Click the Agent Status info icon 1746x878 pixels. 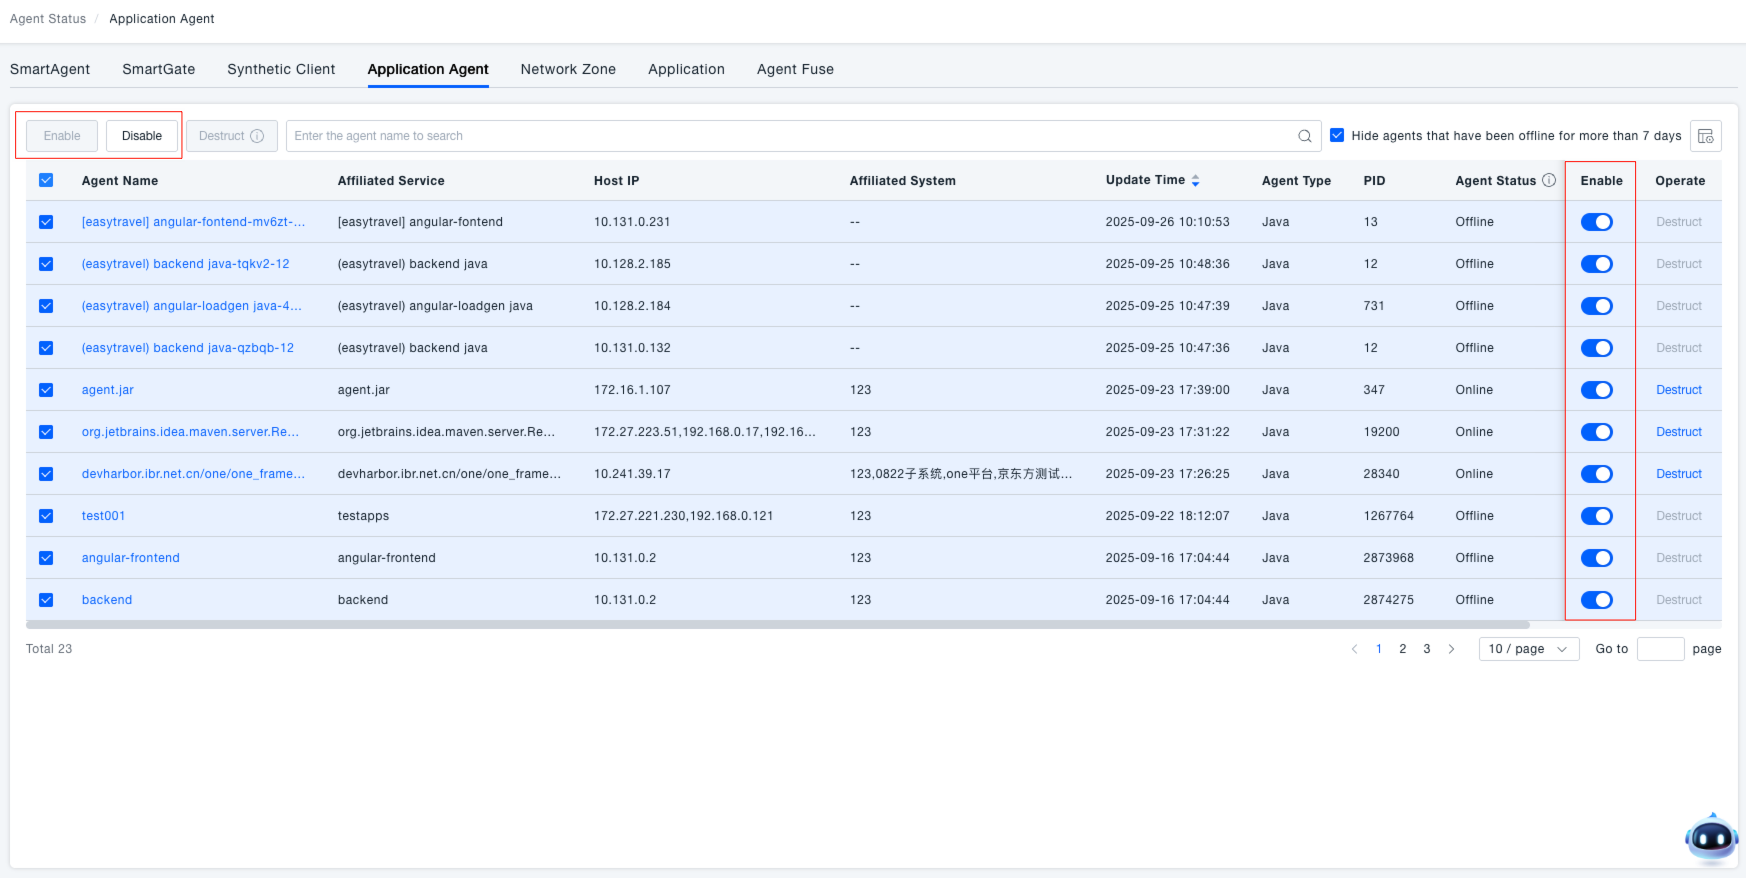tap(1549, 181)
